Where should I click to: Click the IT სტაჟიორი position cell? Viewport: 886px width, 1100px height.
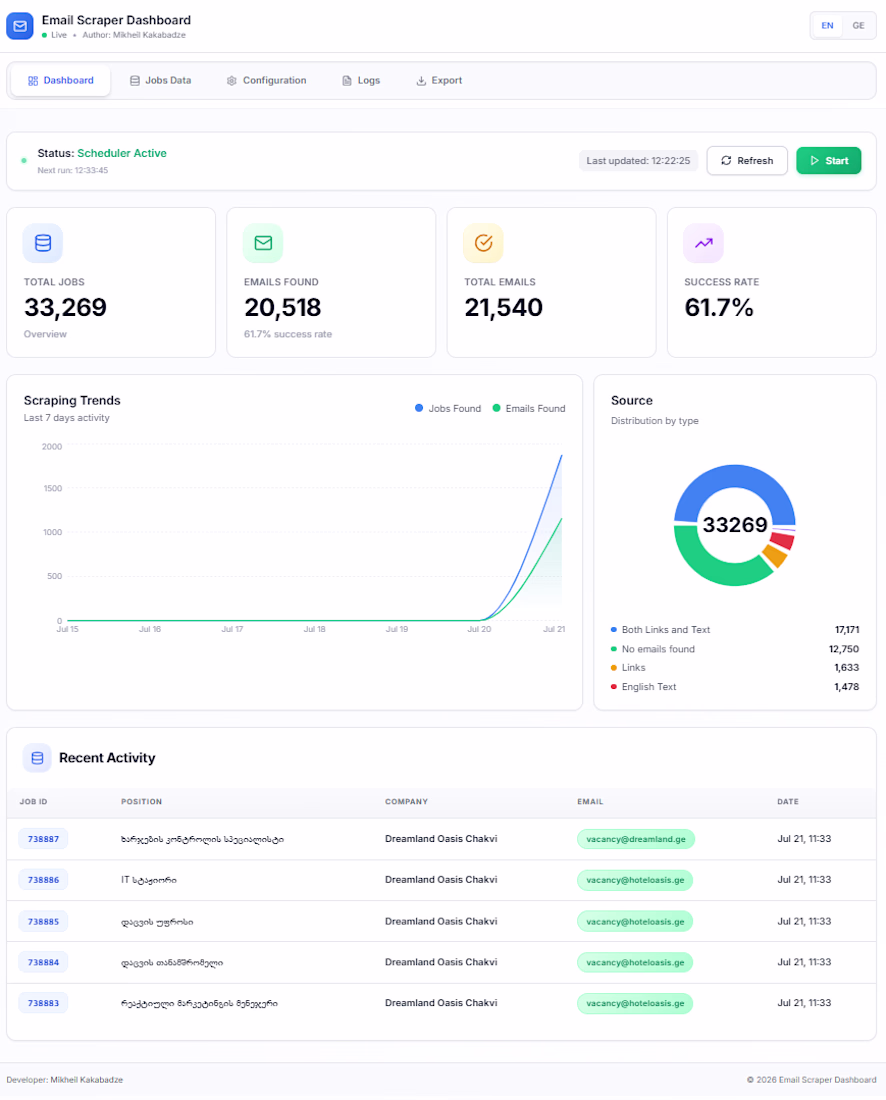coord(149,880)
